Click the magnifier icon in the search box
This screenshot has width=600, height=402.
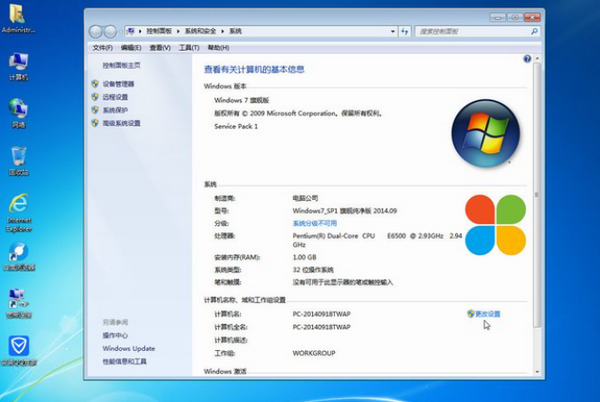coord(534,31)
